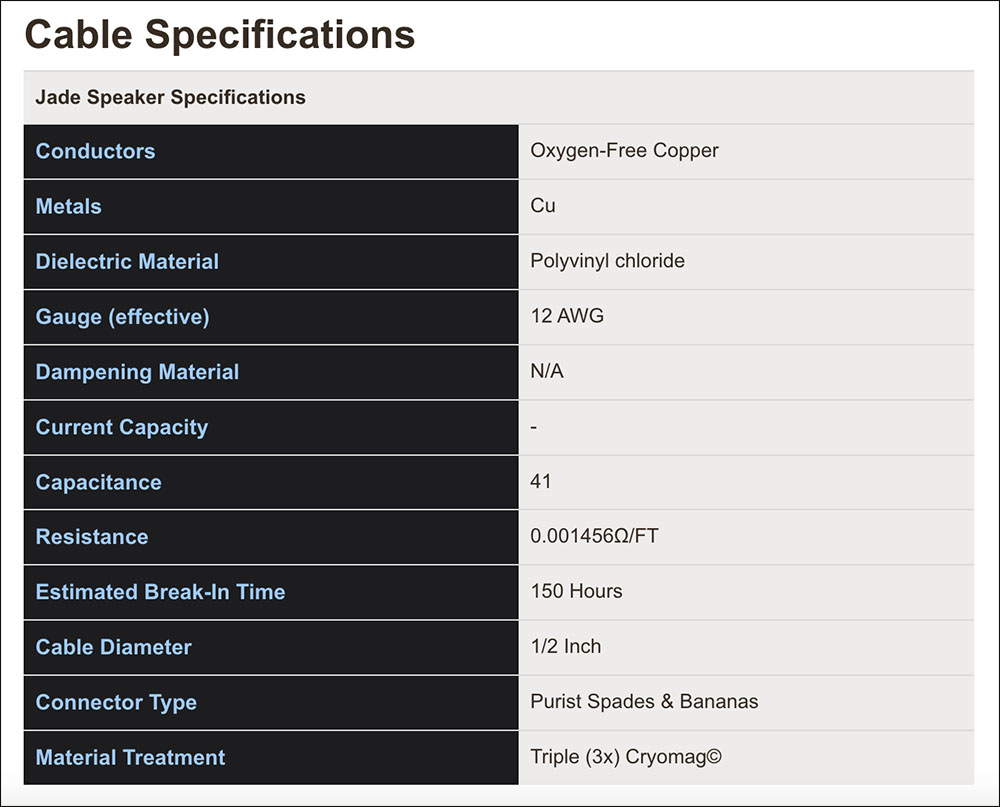The height and width of the screenshot is (807, 1000).
Task: Select the Resistance row label
Action: pyautogui.click(x=91, y=537)
